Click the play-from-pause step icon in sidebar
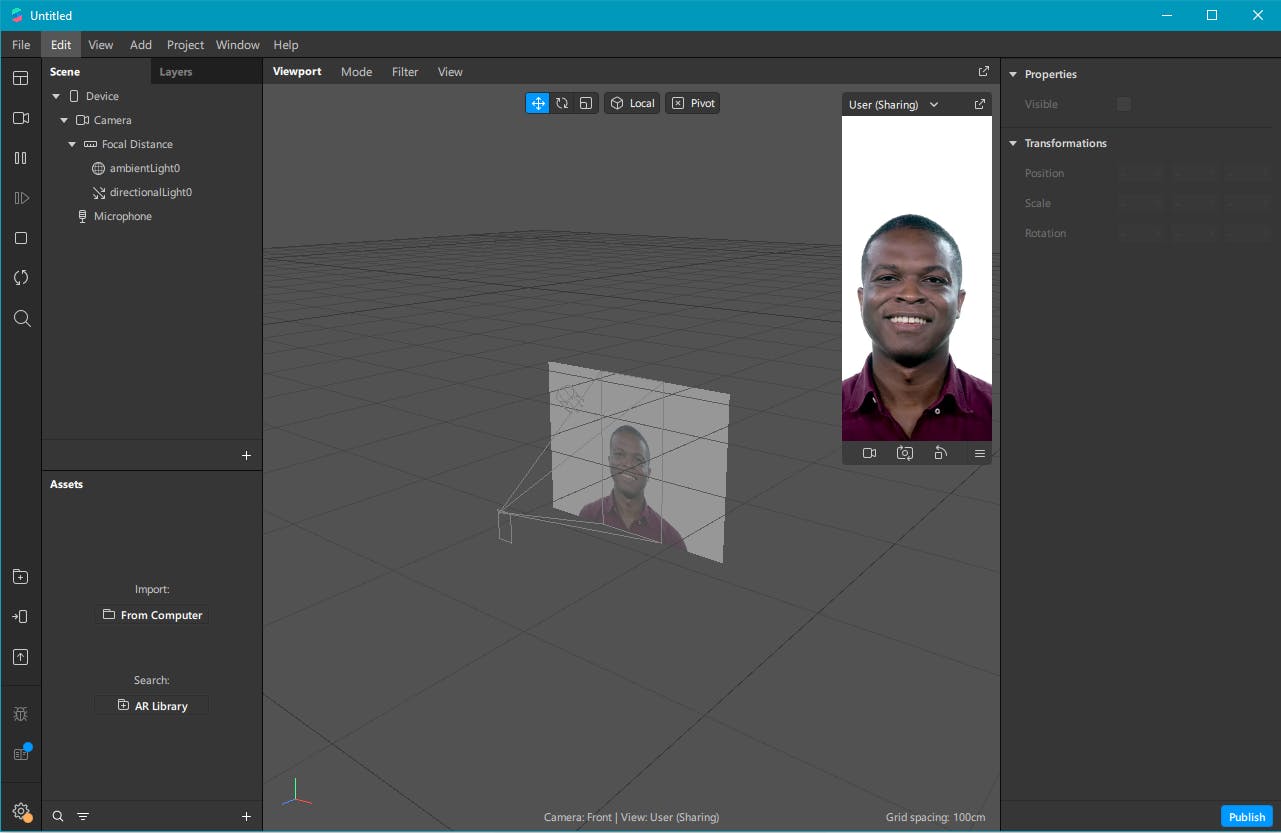 (x=21, y=198)
